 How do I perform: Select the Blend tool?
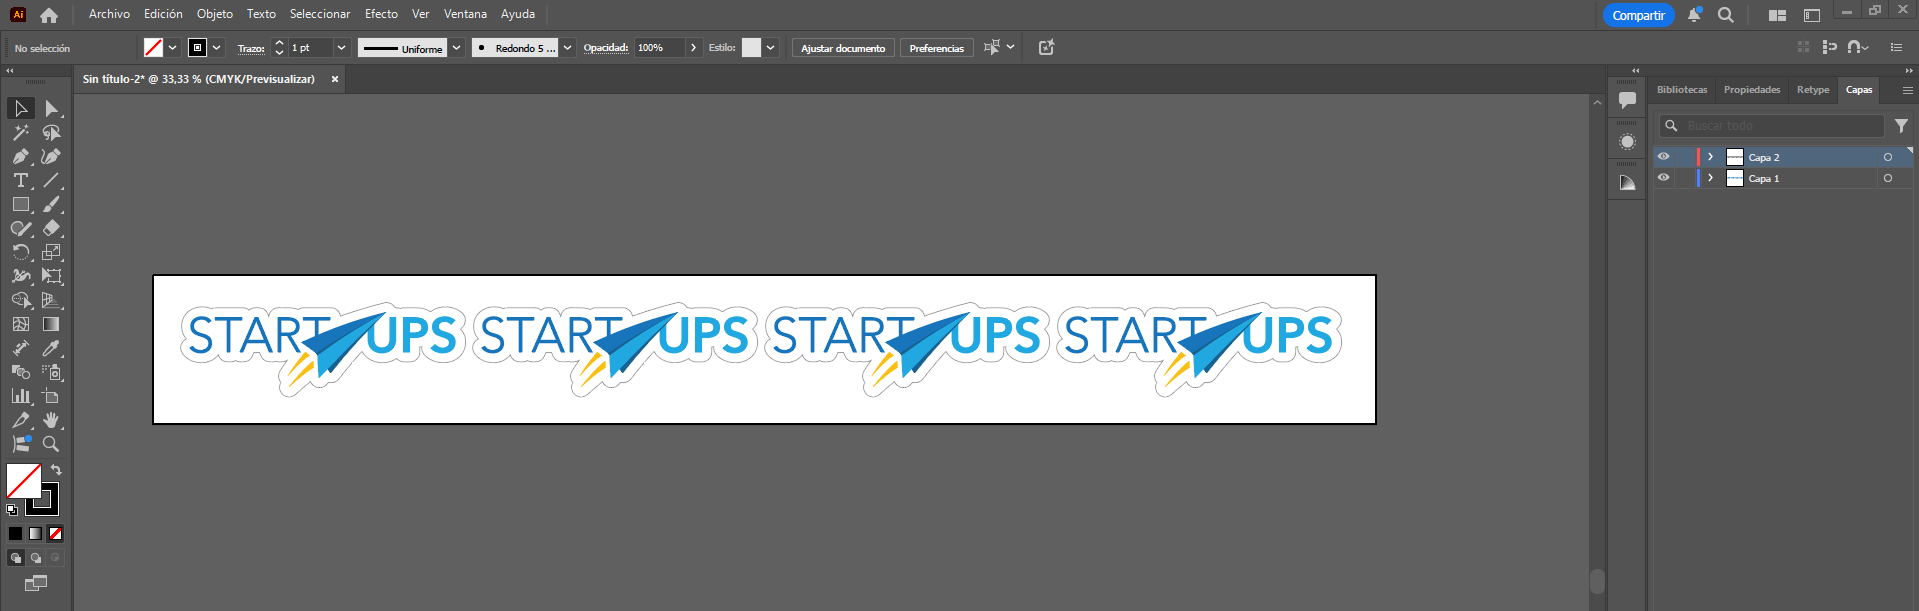tap(20, 372)
